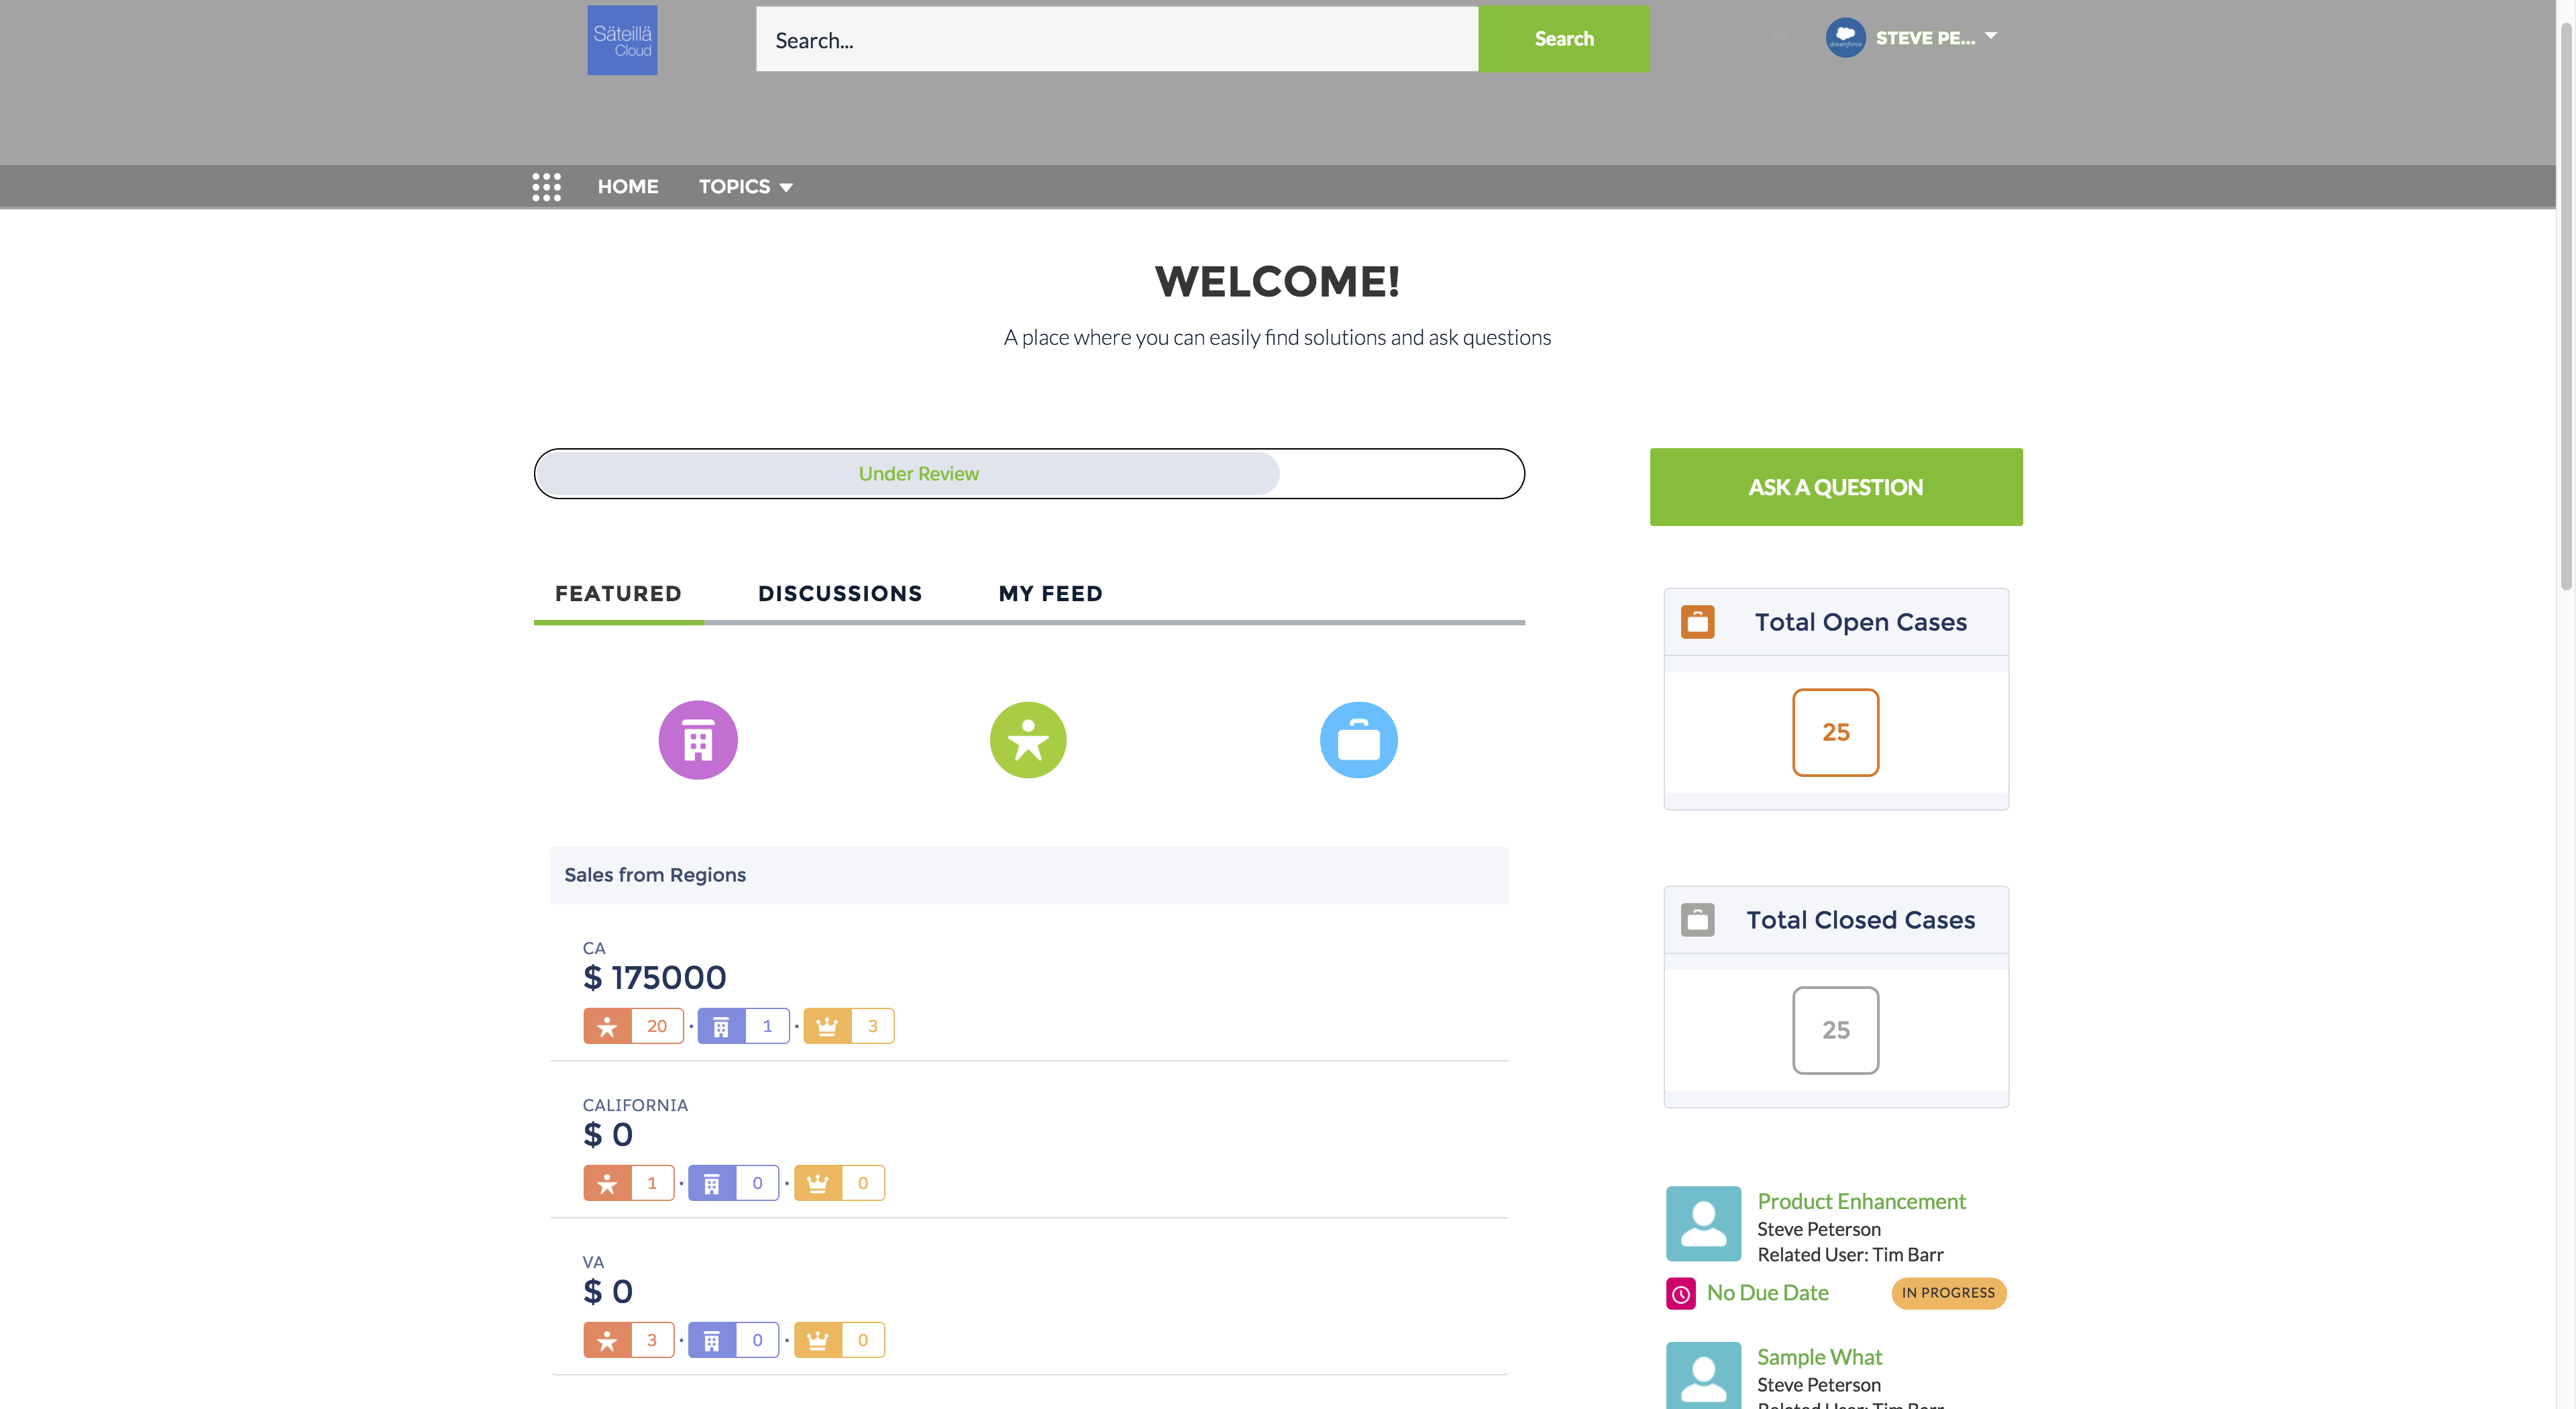This screenshot has height=1409, width=2576.
Task: Open the Steve Pe... user menu arrow
Action: click(x=1991, y=36)
